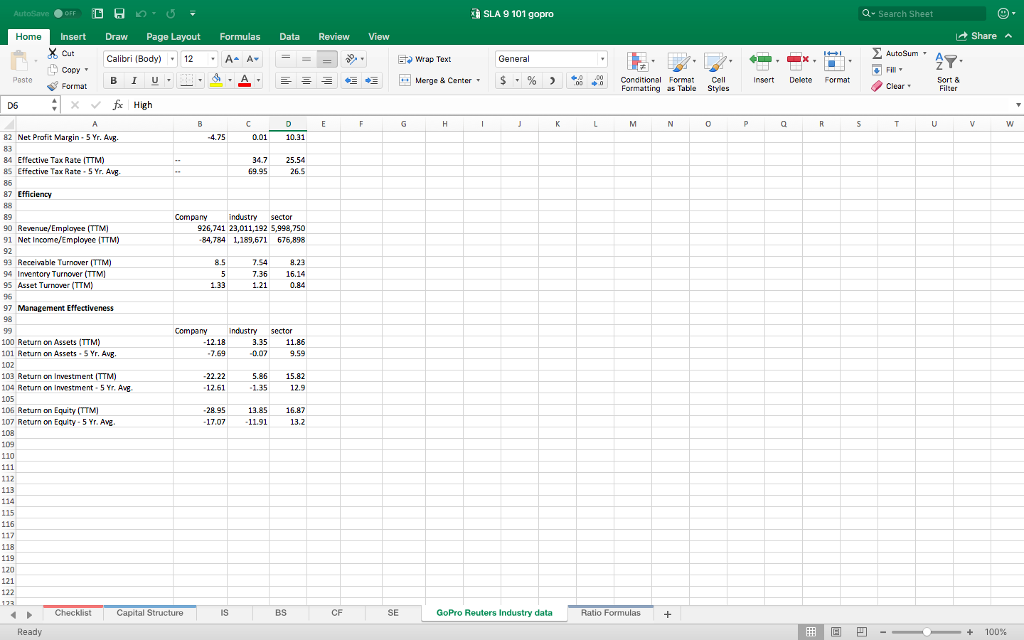Screen dimensions: 1024x640
Task: Click the Copy icon
Action: [53, 69]
